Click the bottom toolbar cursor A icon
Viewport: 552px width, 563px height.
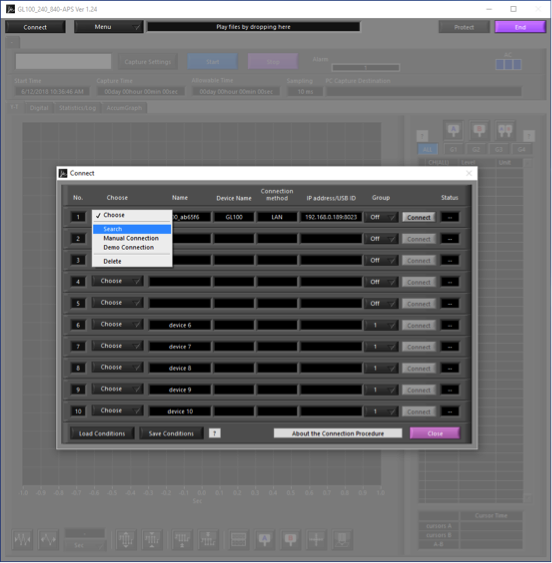265,539
